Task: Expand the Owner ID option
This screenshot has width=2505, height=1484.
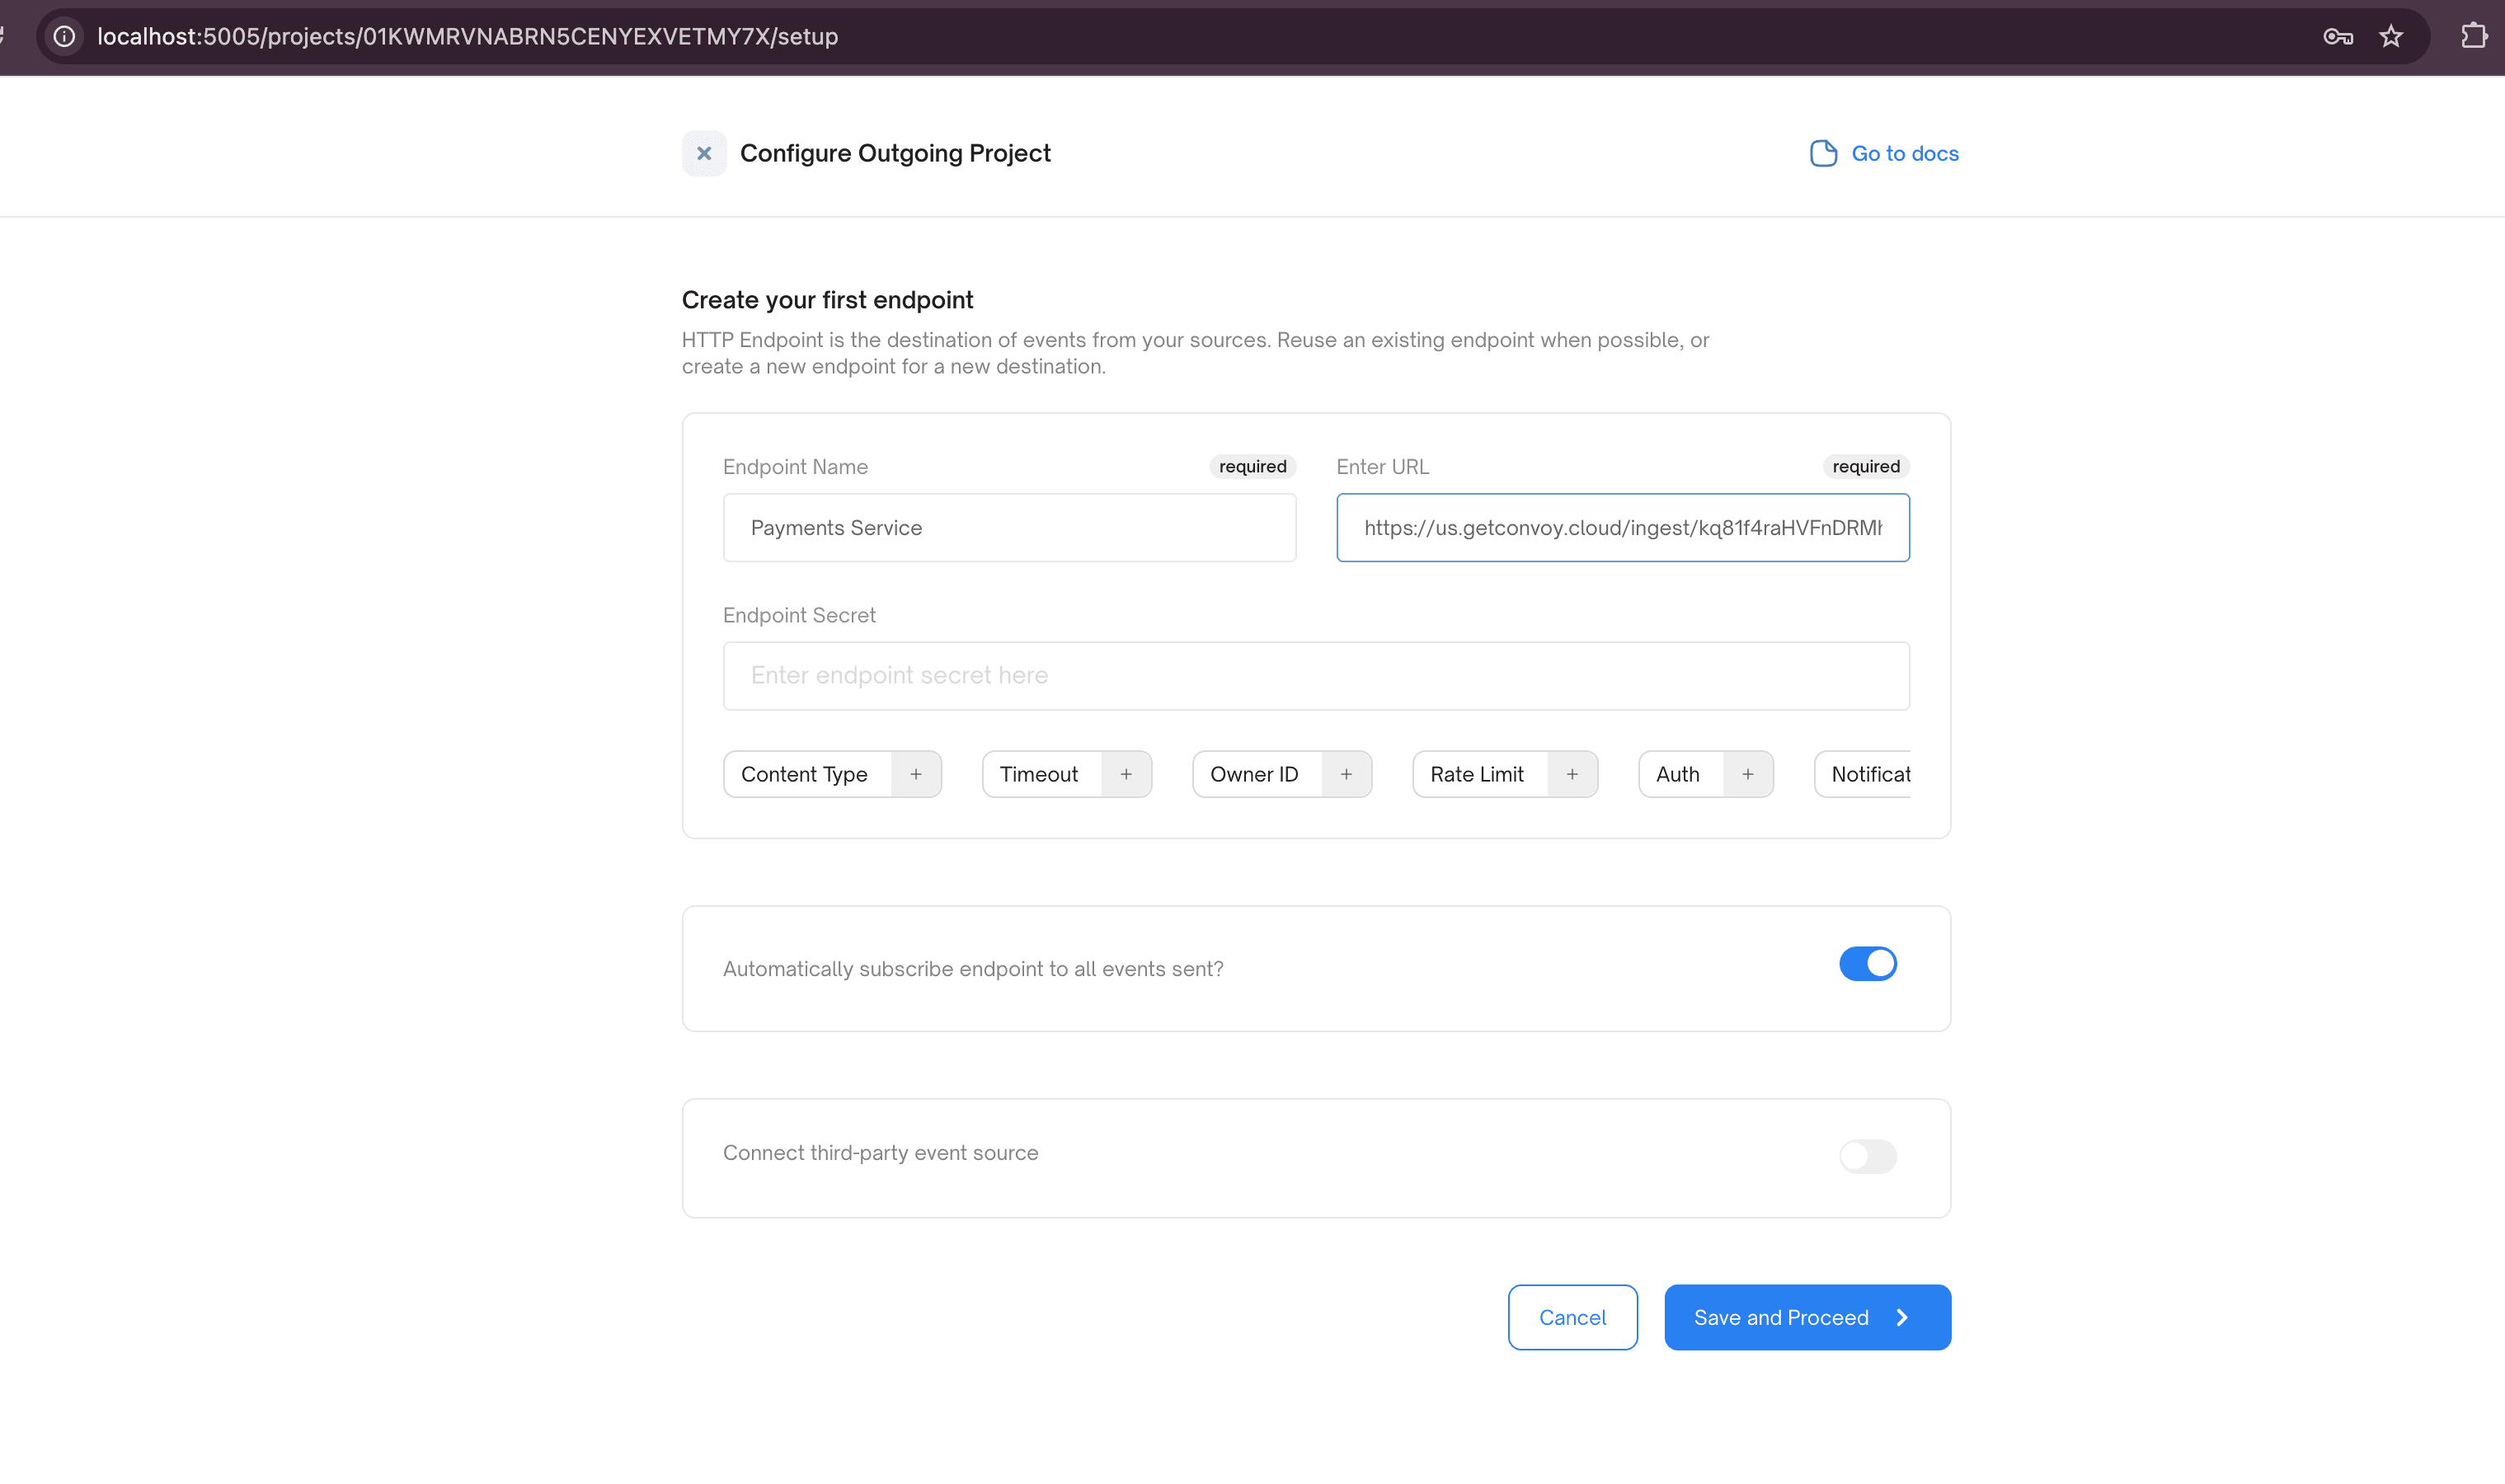Action: click(1282, 774)
